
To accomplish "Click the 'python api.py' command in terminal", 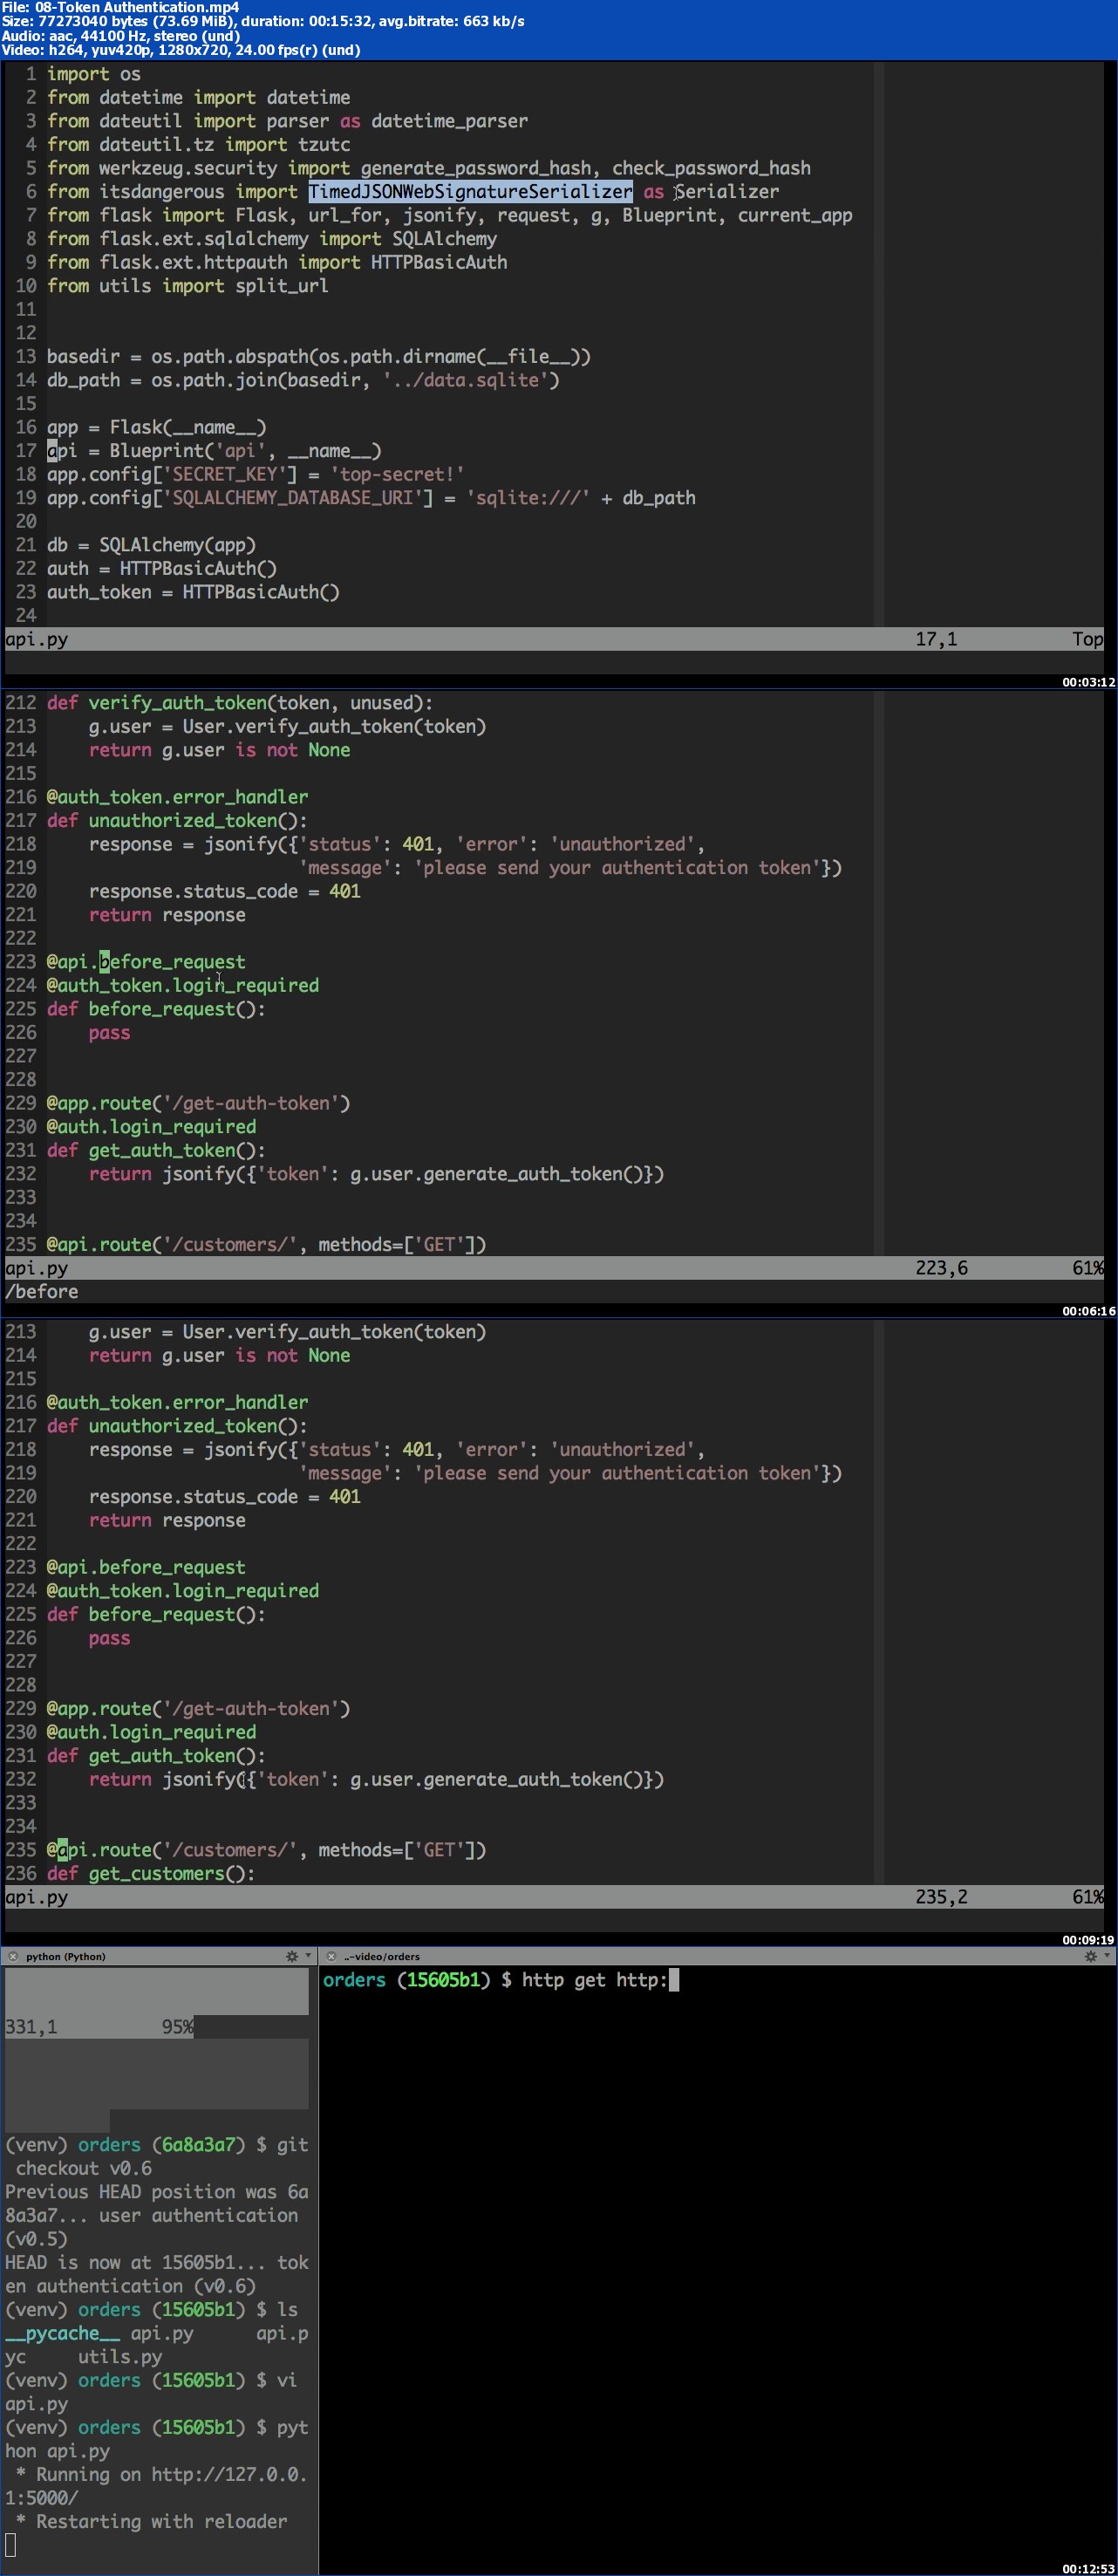I will (156, 2439).
